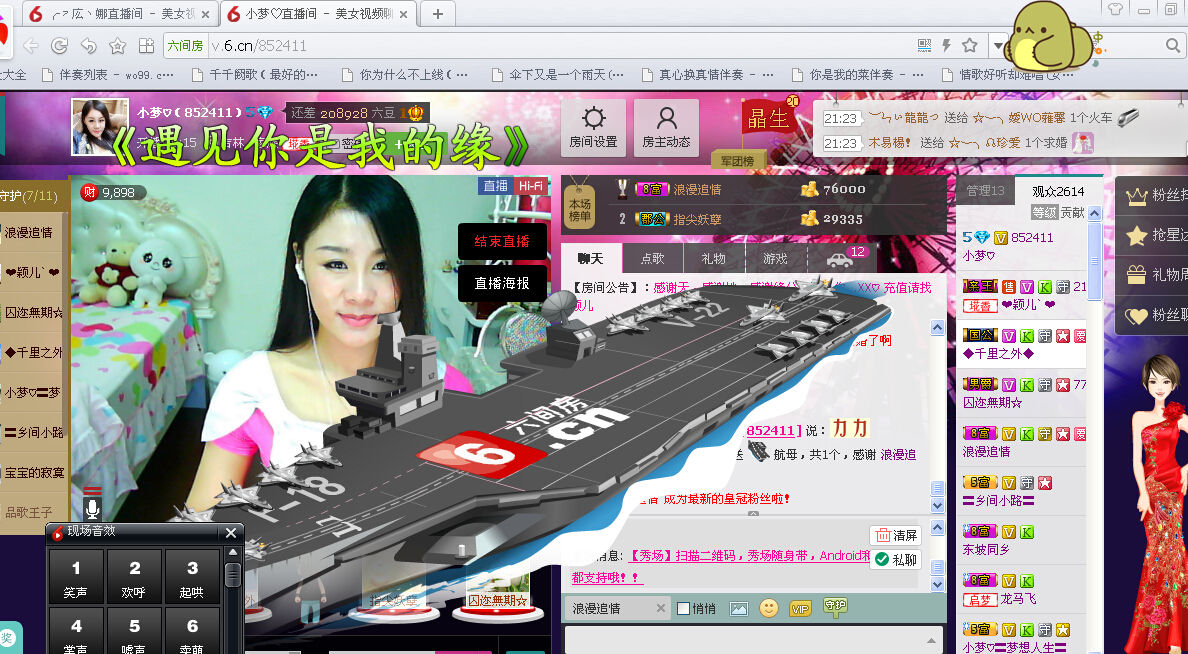Play the 笑声 laughter sound effect (1)
The width and height of the screenshot is (1188, 654).
coord(76,577)
